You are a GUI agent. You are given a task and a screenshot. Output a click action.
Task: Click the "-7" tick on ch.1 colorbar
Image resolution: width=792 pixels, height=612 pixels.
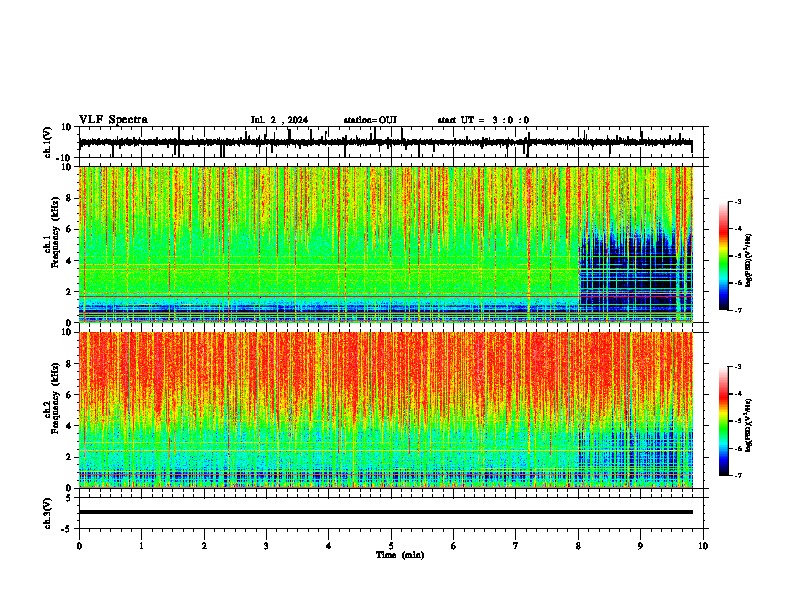[x=738, y=310]
